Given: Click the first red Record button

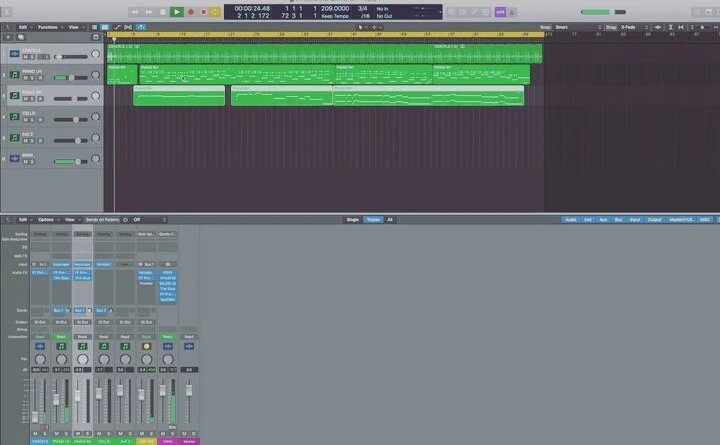Looking at the screenshot, I should coord(191,12).
